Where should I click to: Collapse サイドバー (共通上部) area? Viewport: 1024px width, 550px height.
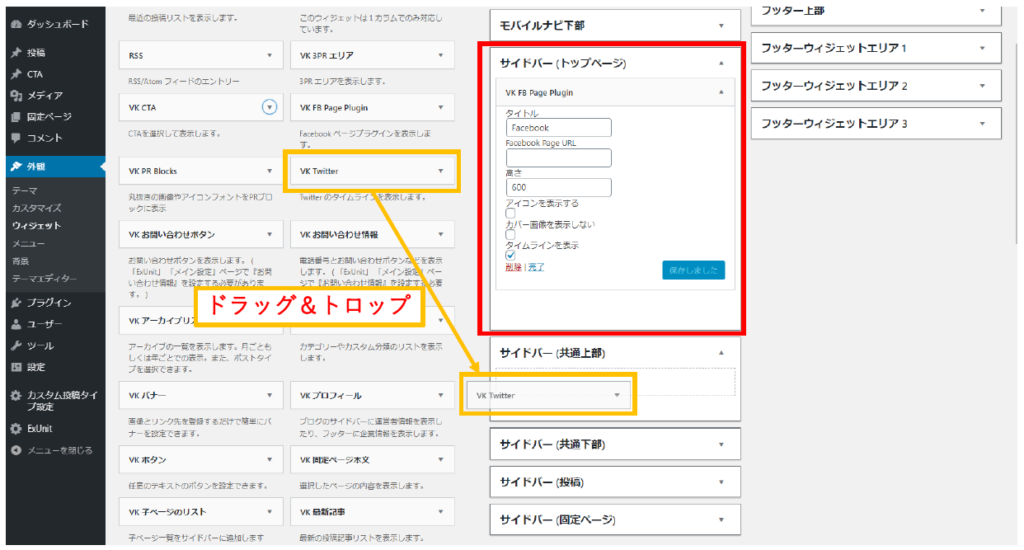[x=722, y=353]
